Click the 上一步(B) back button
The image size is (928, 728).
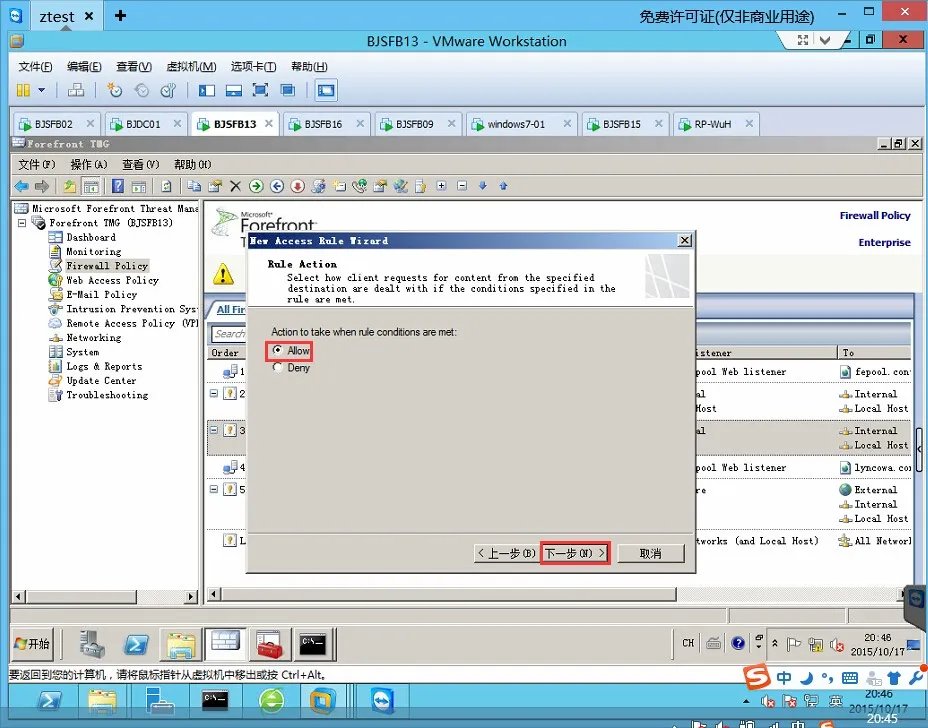pyautogui.click(x=506, y=553)
